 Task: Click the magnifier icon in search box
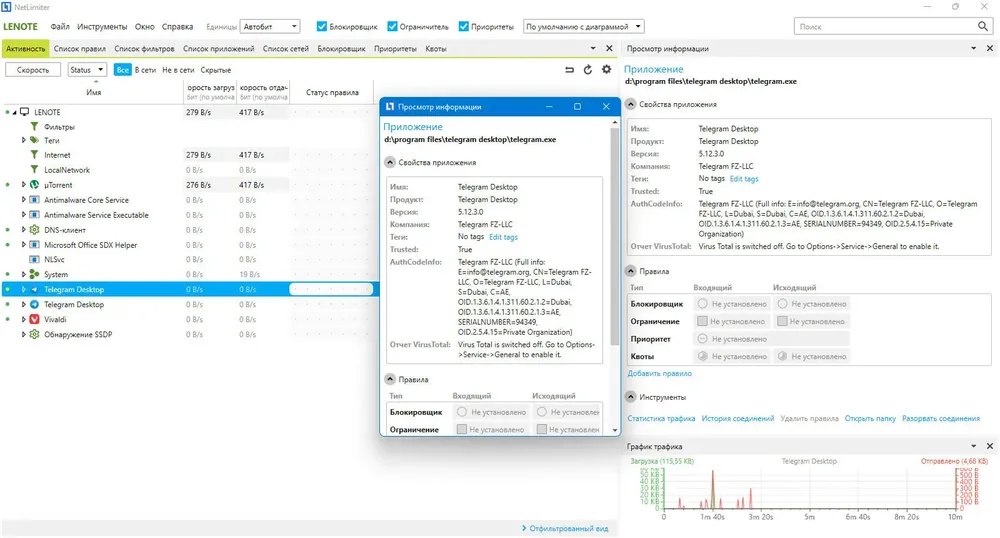click(x=980, y=27)
